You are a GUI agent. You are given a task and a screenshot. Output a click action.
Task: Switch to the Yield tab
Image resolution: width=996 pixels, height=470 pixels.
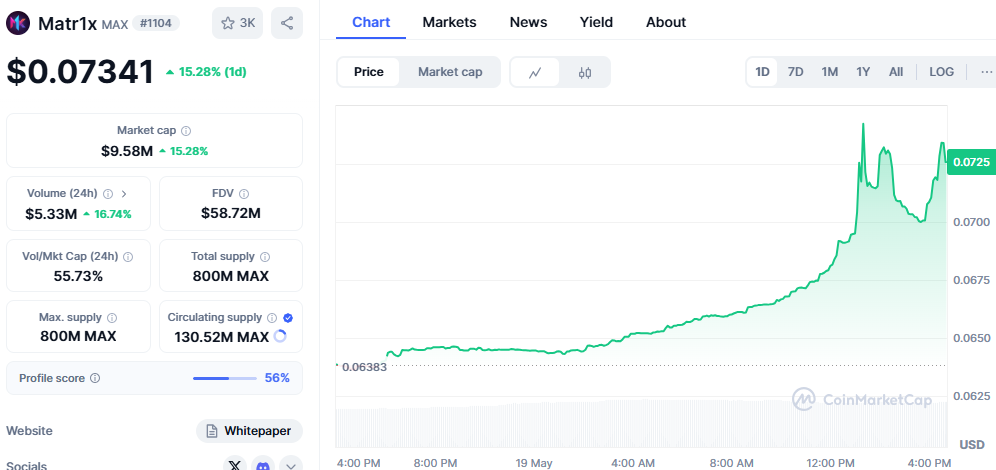tap(596, 22)
